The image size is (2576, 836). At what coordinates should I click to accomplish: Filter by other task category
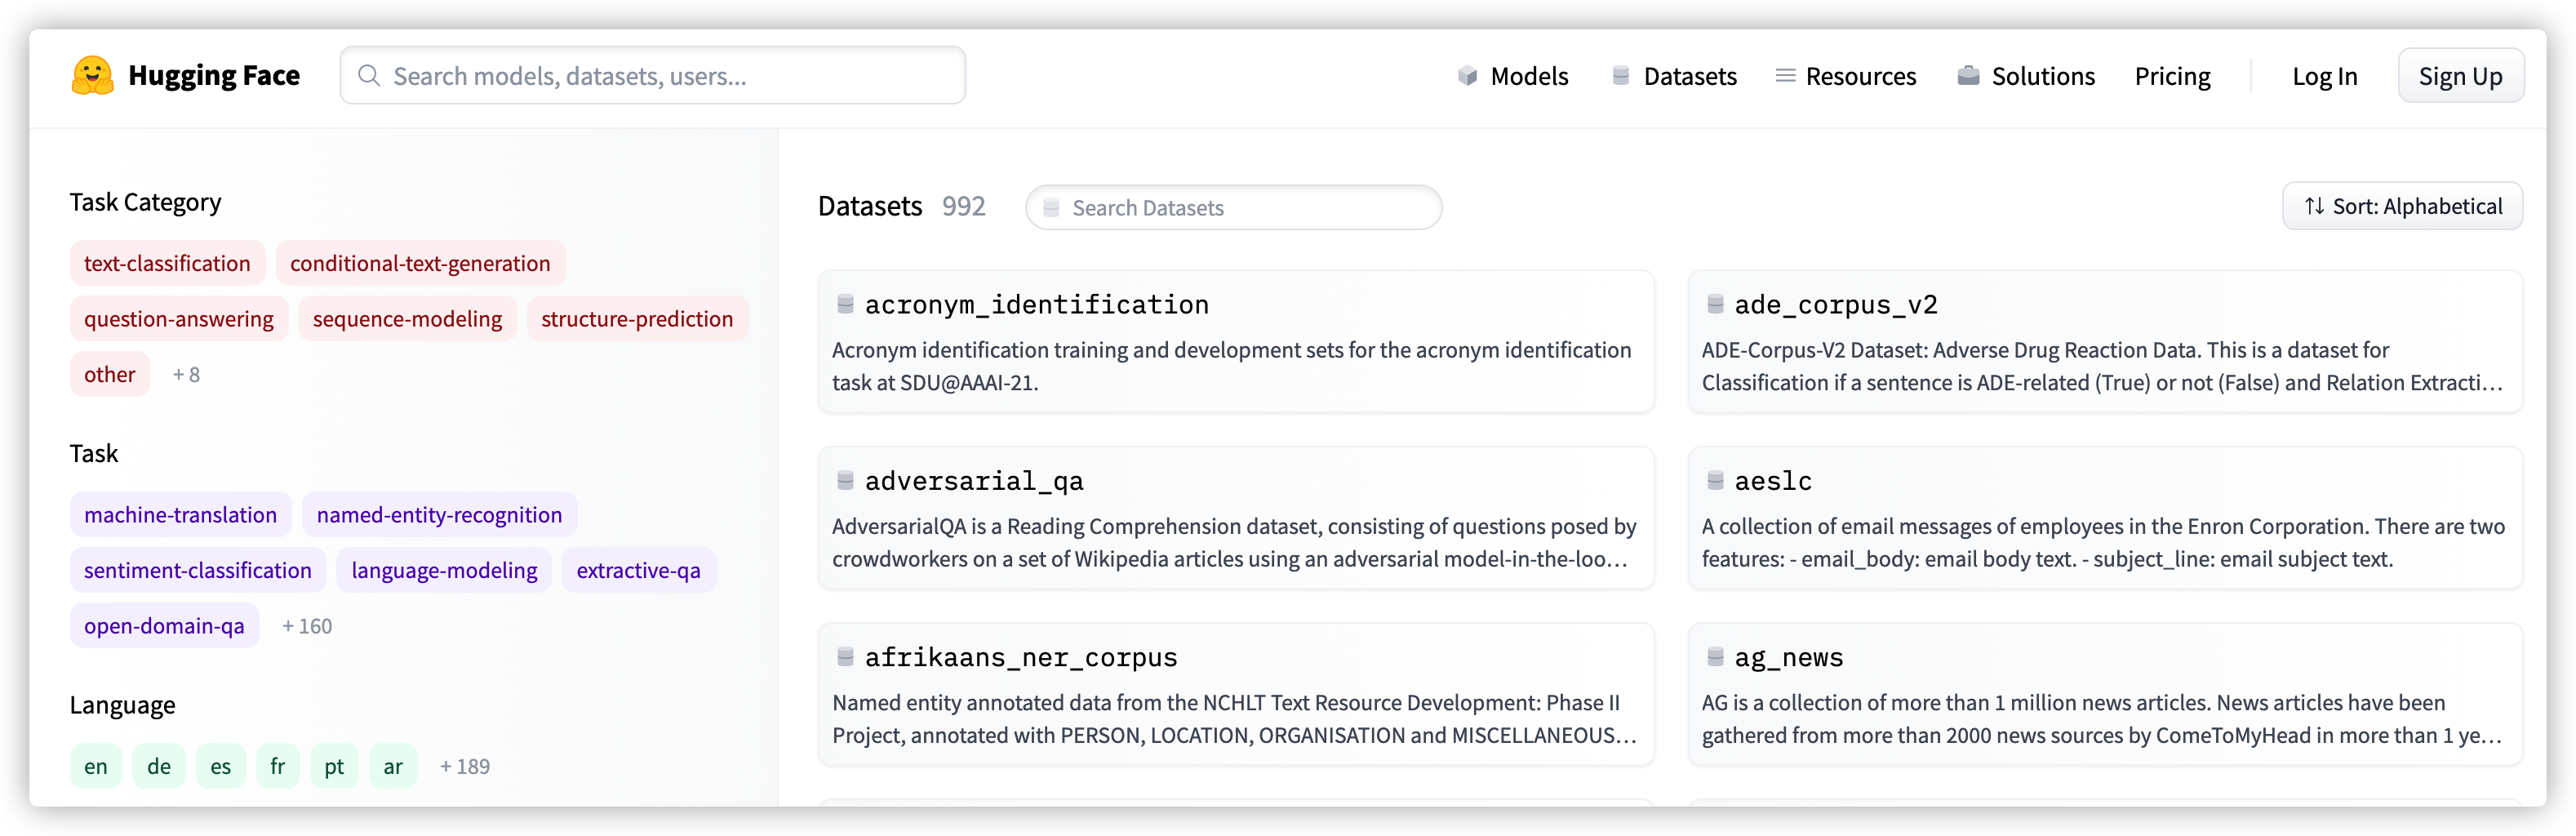point(109,374)
